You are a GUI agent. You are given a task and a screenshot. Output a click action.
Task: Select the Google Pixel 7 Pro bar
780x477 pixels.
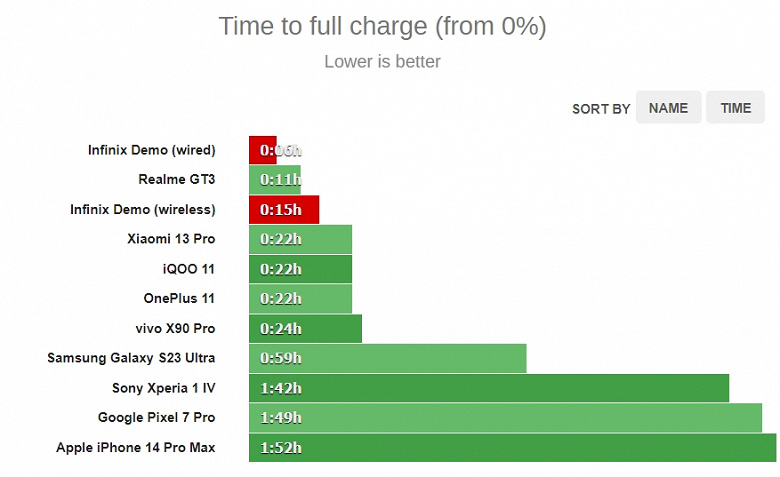point(505,417)
